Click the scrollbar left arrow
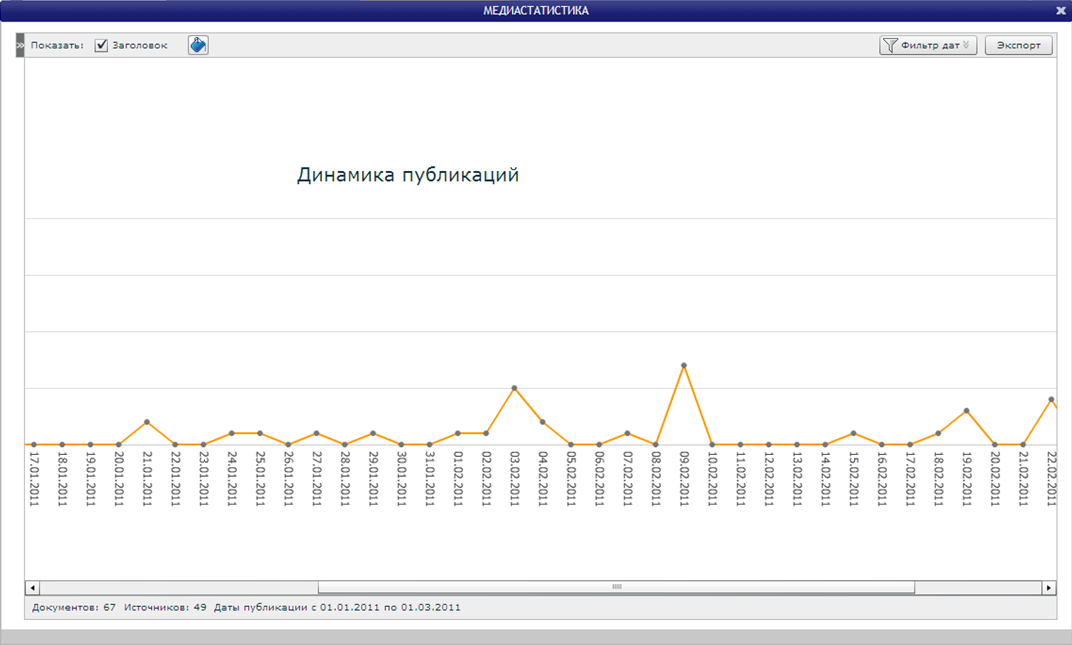 (32, 588)
